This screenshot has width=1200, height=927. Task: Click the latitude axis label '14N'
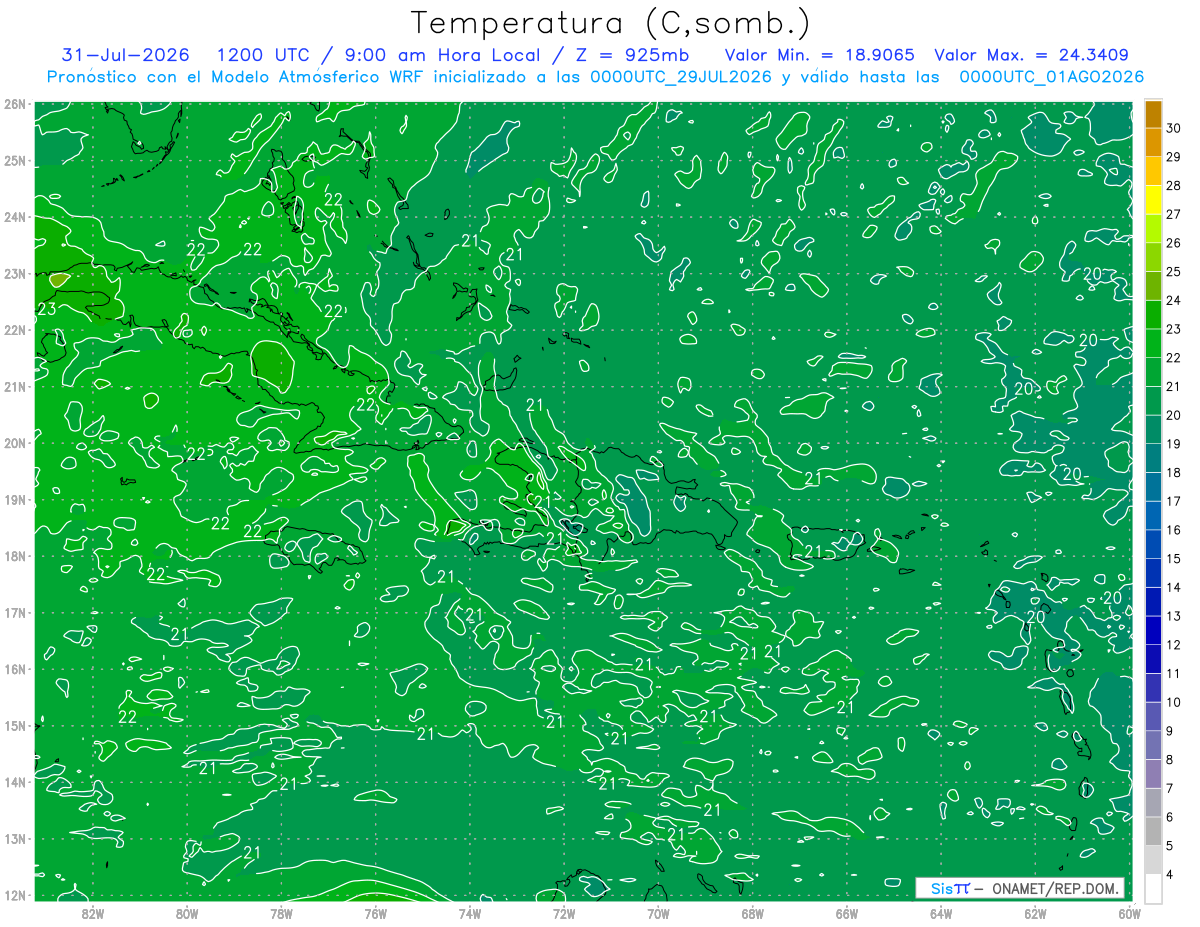[15, 782]
